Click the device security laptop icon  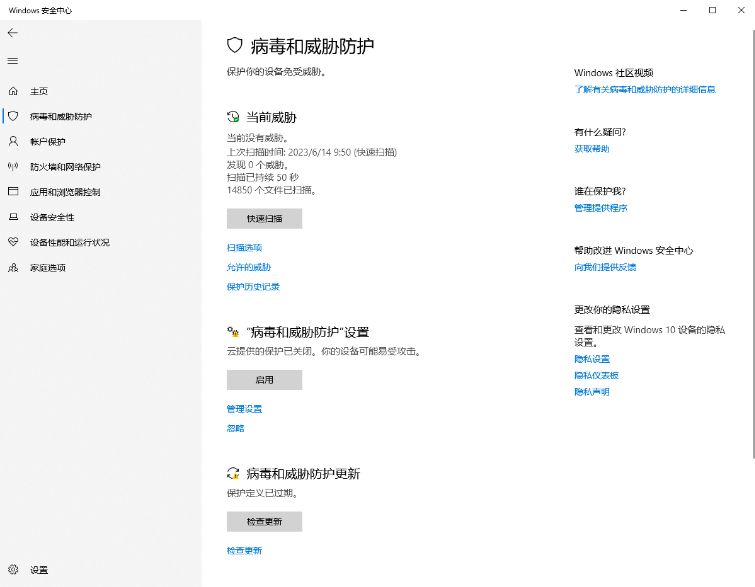click(x=13, y=217)
